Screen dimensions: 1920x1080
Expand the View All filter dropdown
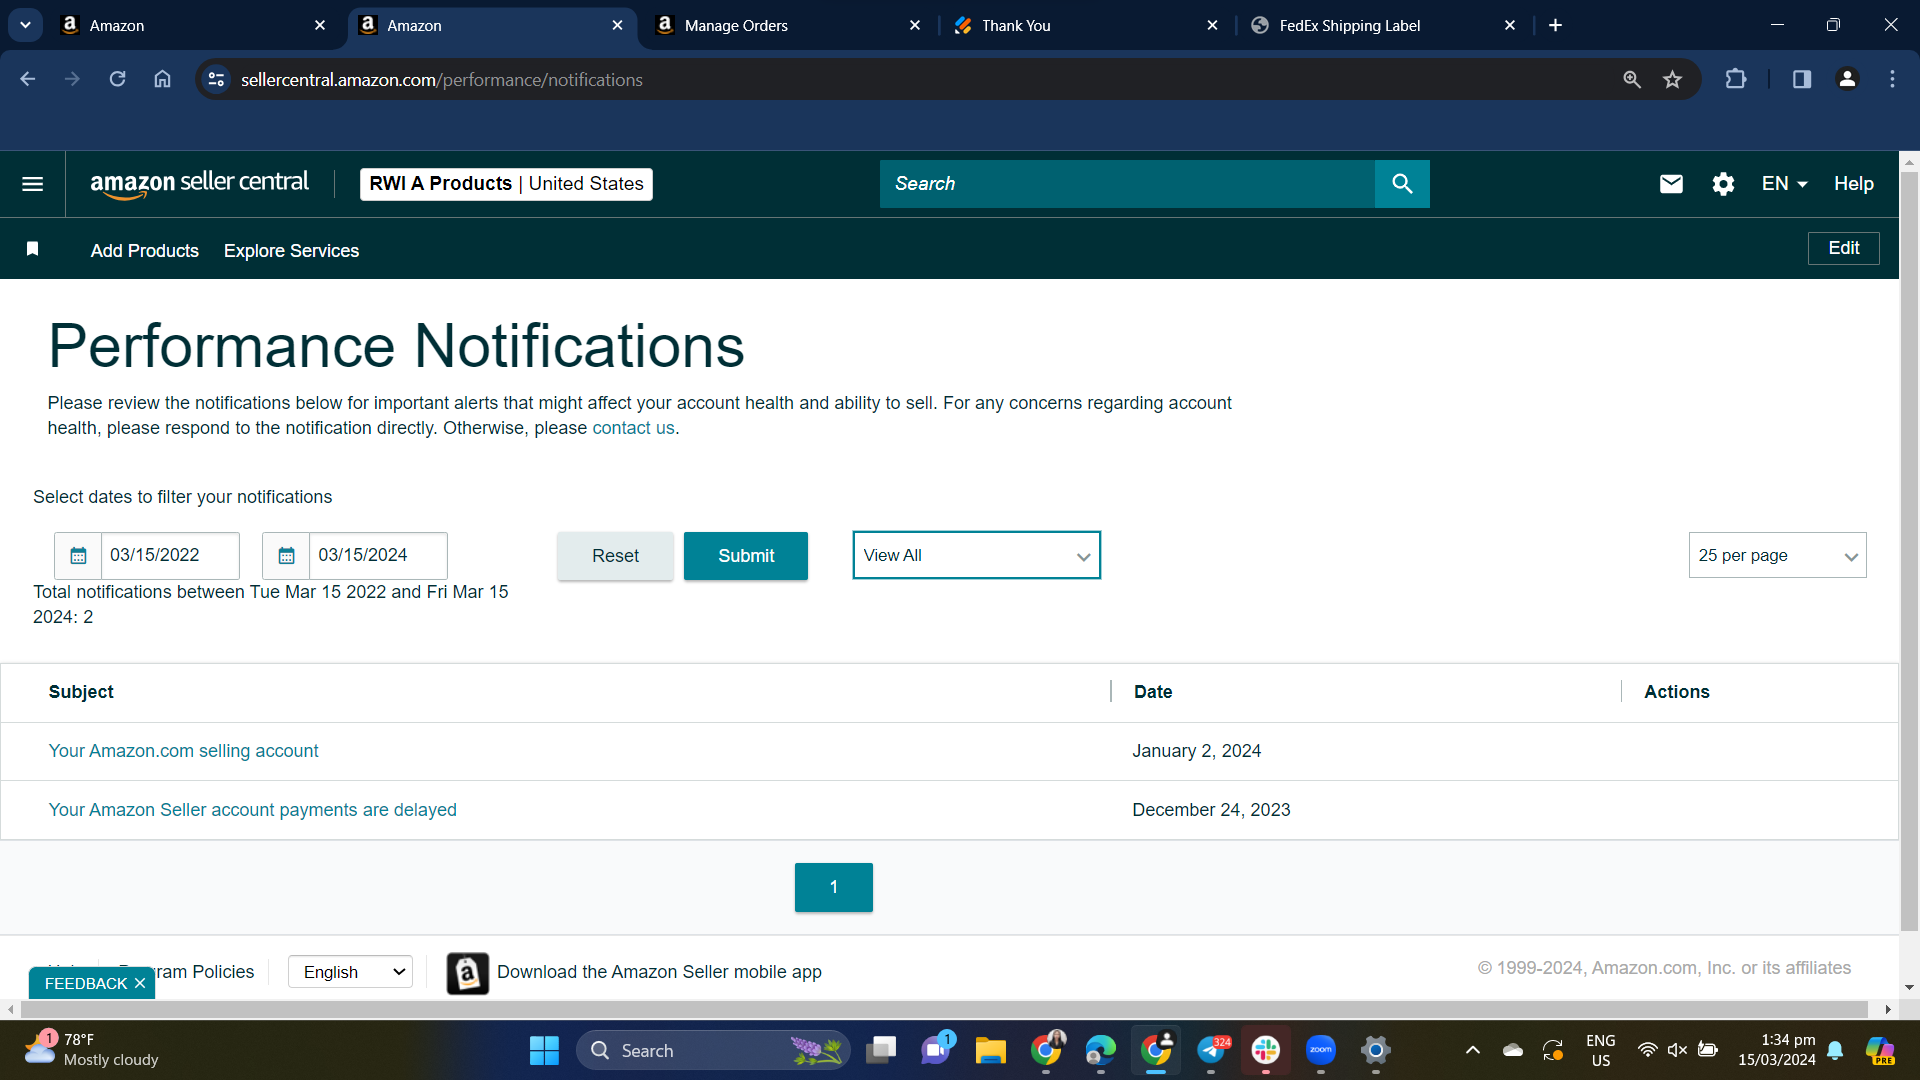pos(976,555)
